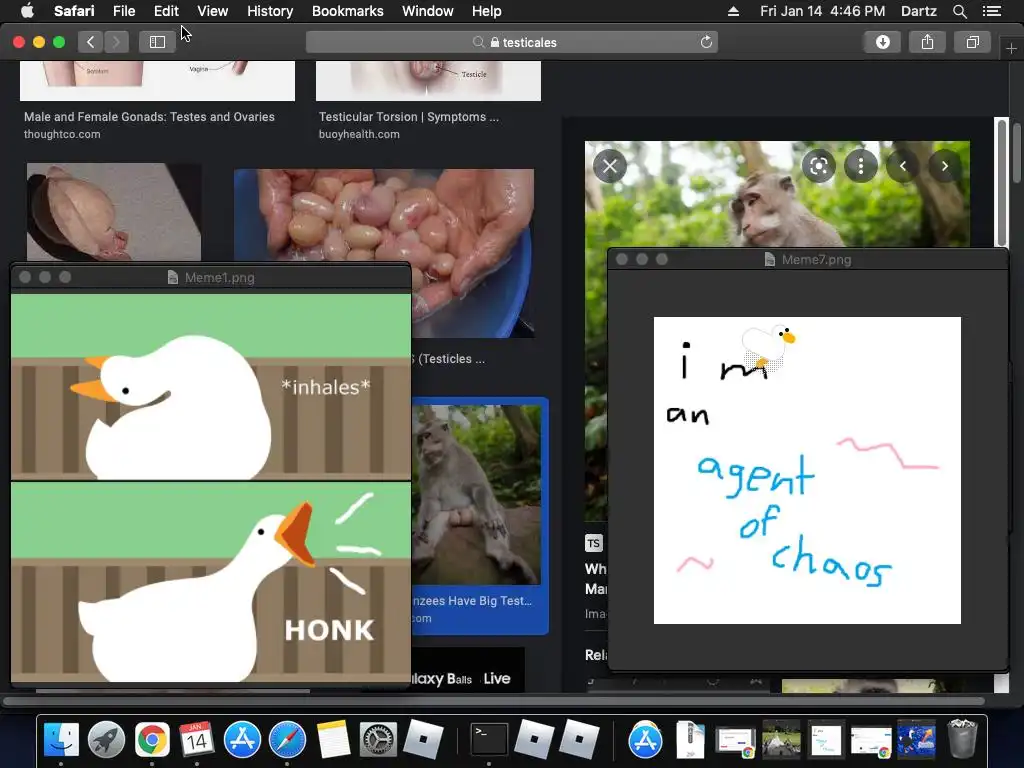This screenshot has height=768, width=1024.
Task: Click the Meme7.png document icon in title
Action: coord(770,259)
